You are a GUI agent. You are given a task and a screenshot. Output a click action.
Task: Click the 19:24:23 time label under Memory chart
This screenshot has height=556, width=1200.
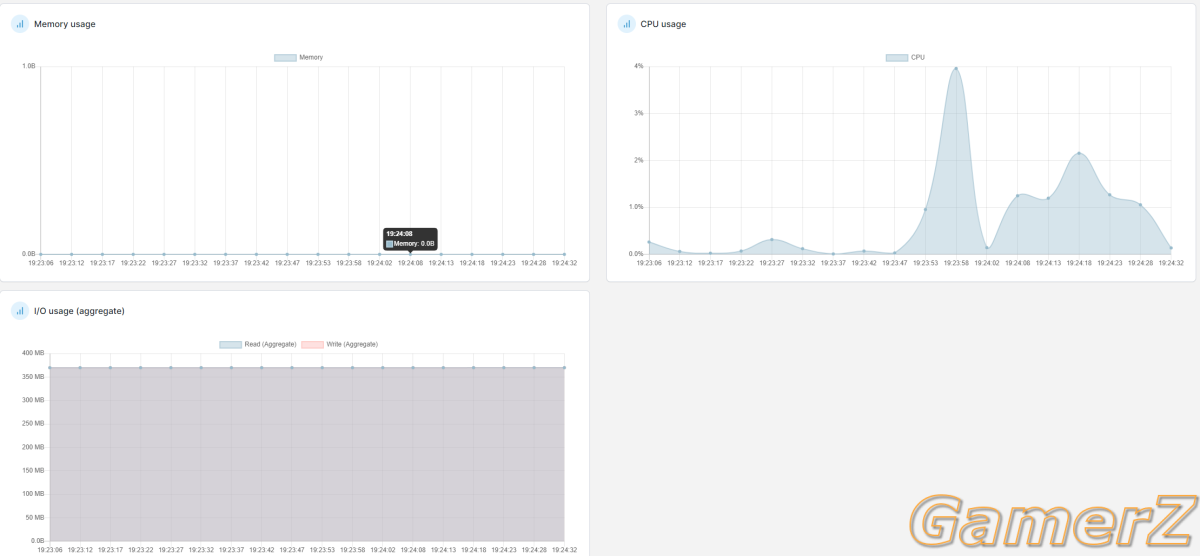point(502,263)
